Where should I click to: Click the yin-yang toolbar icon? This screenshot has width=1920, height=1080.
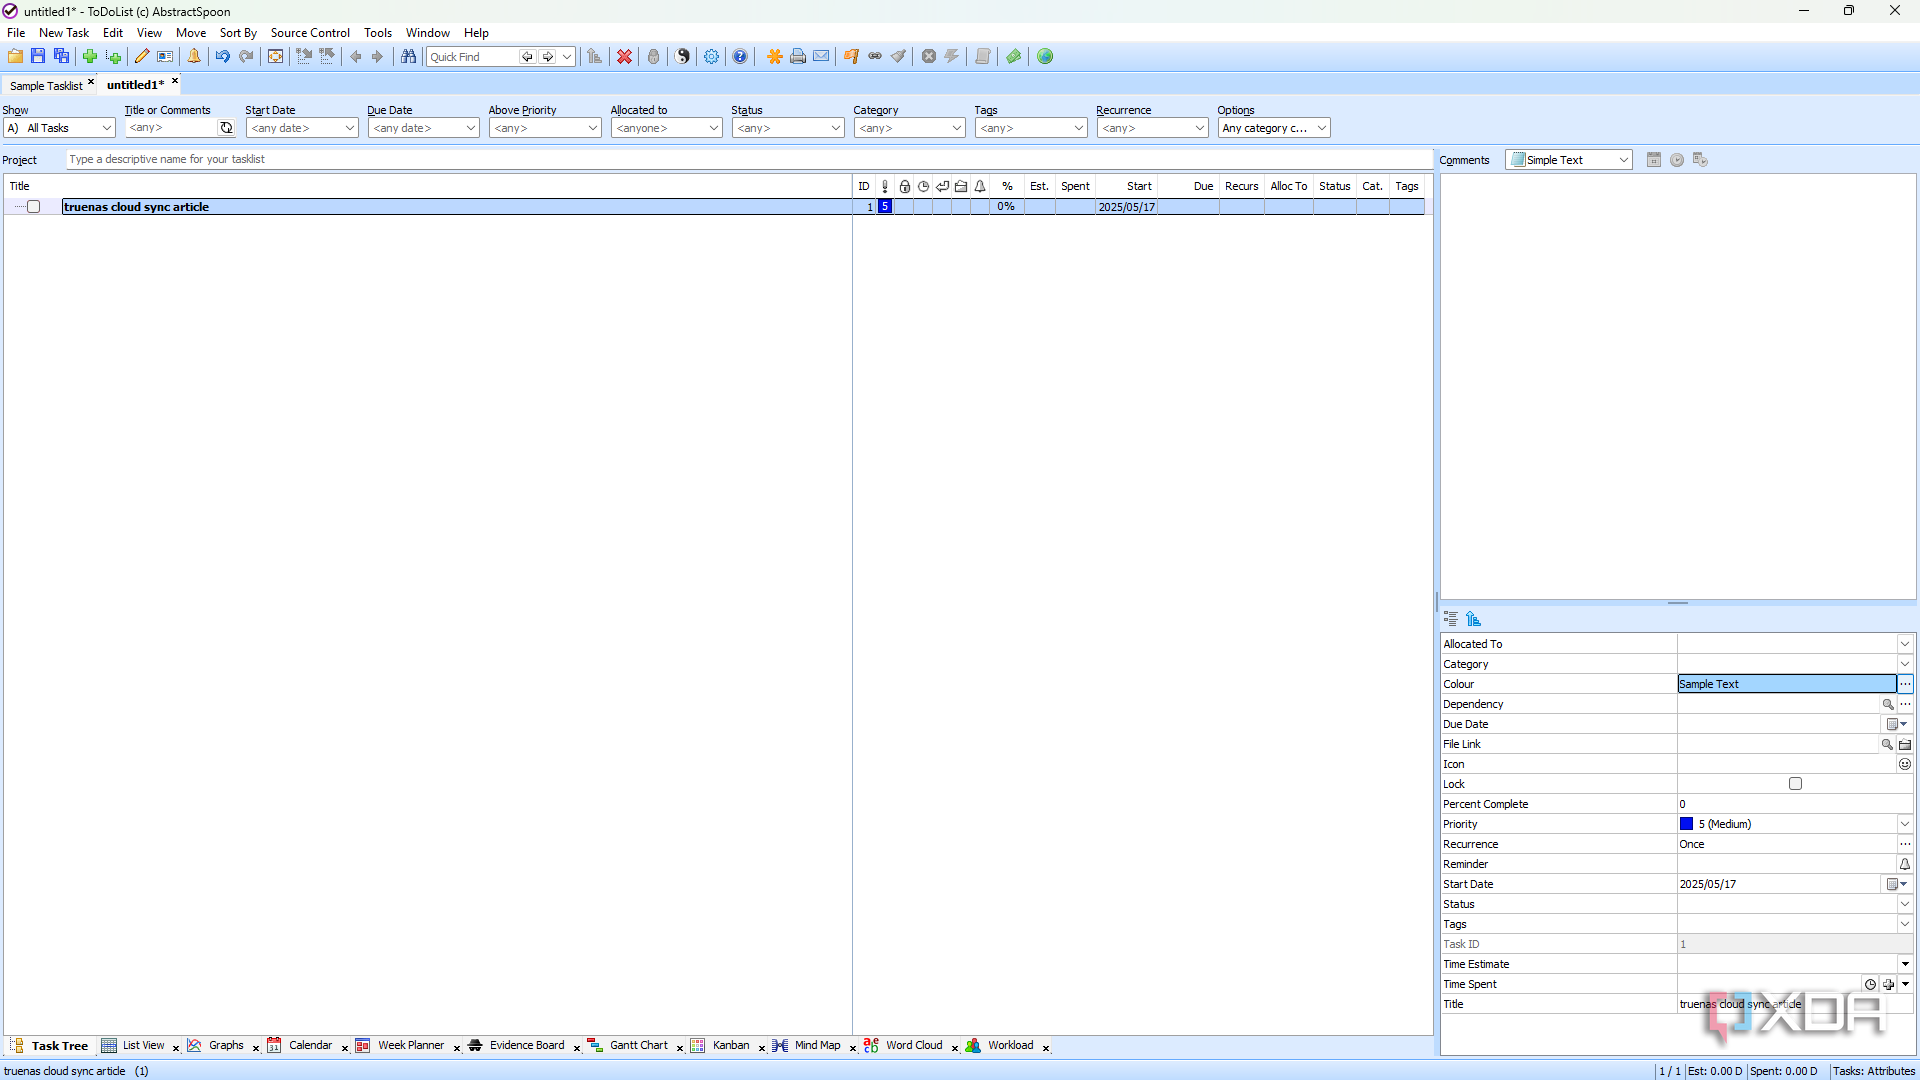[682, 57]
